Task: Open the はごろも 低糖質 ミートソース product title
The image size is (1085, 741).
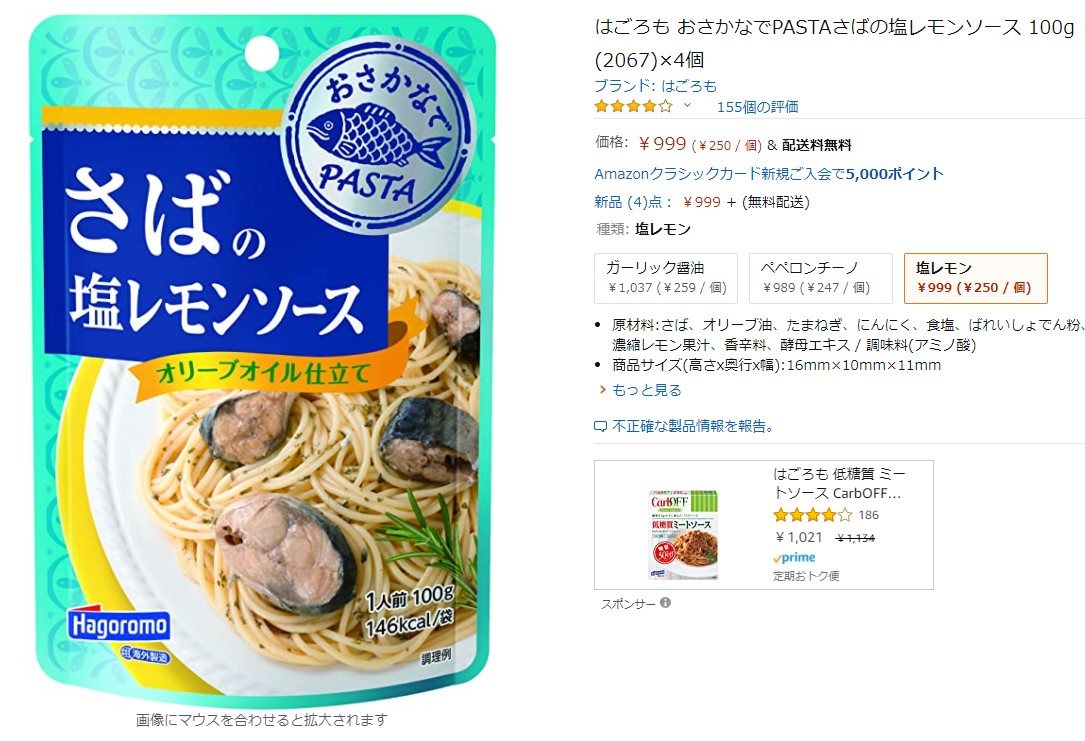Action: click(x=839, y=483)
